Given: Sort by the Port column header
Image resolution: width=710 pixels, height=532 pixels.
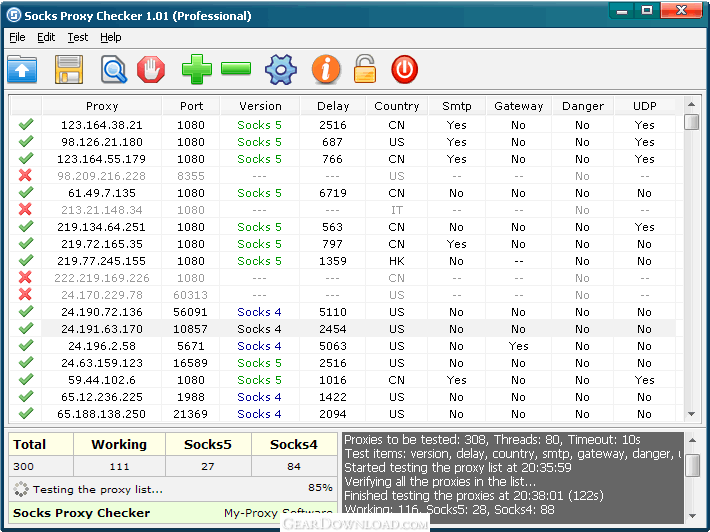Looking at the screenshot, I should [x=191, y=106].
